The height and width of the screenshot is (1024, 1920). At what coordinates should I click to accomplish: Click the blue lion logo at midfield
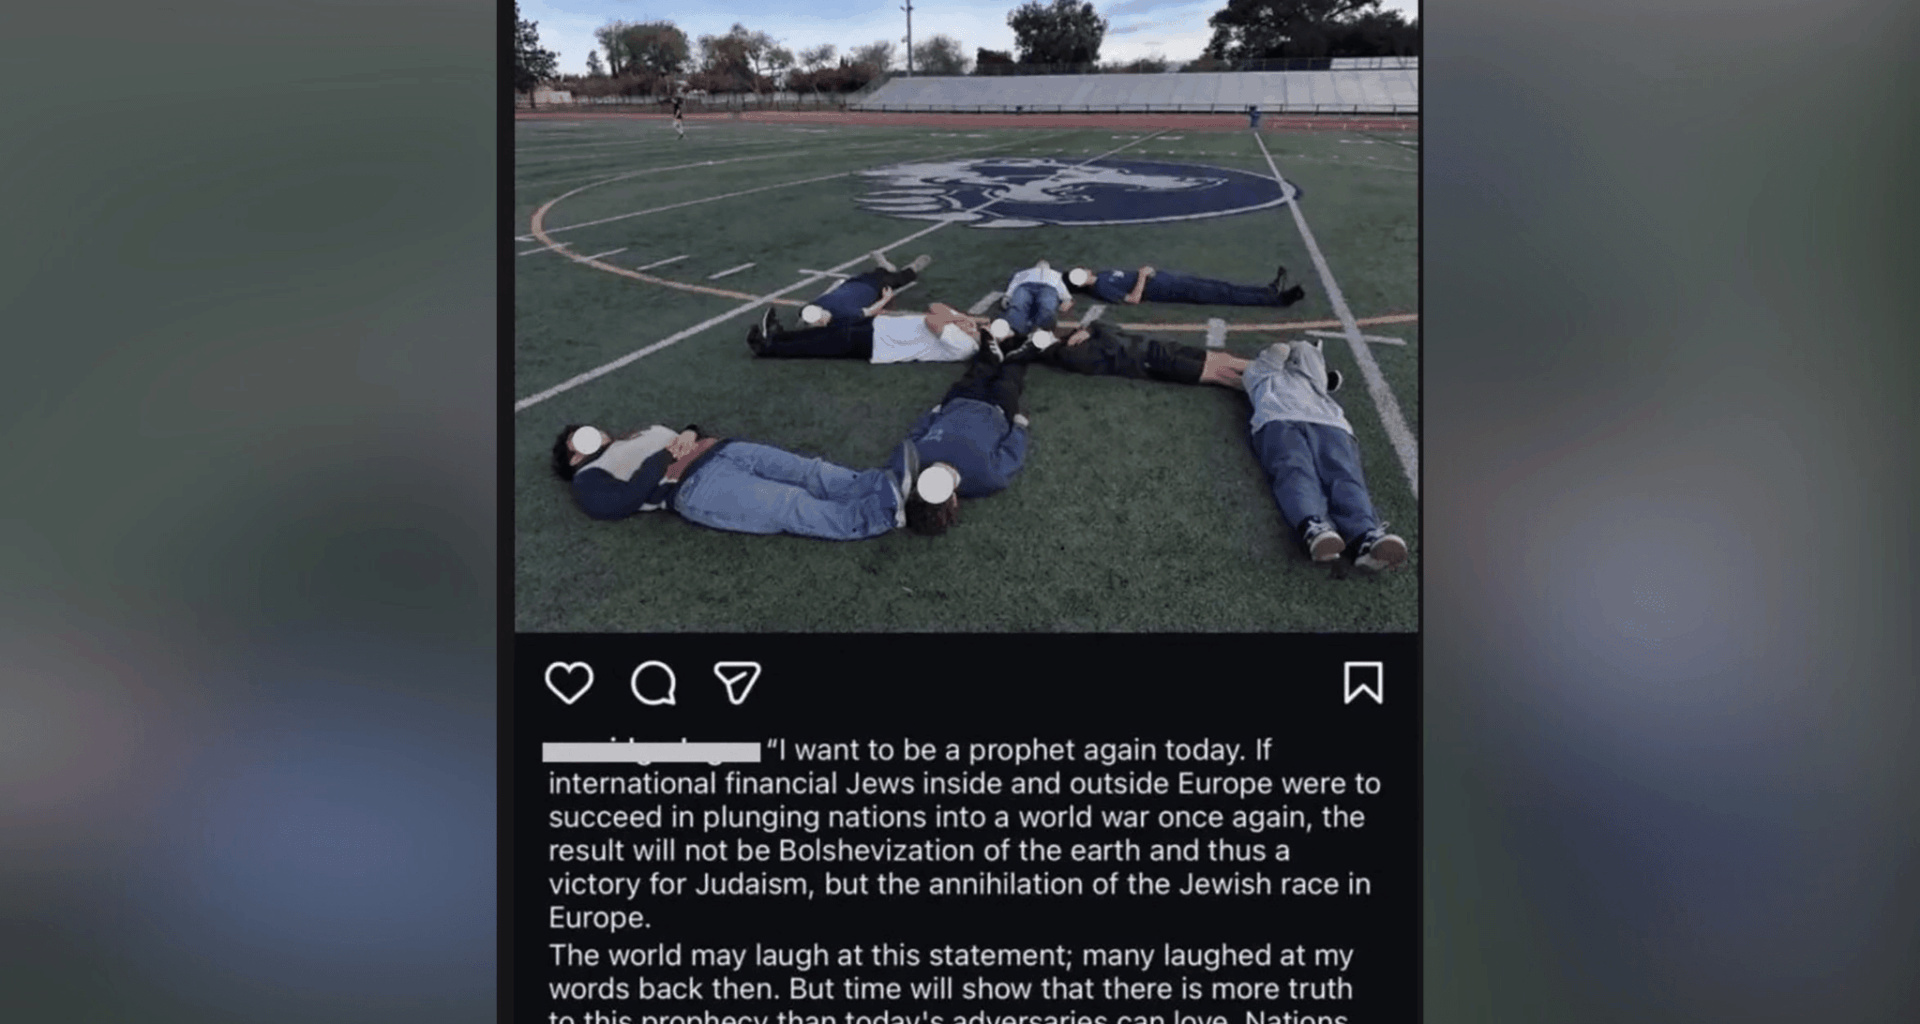point(1075,190)
